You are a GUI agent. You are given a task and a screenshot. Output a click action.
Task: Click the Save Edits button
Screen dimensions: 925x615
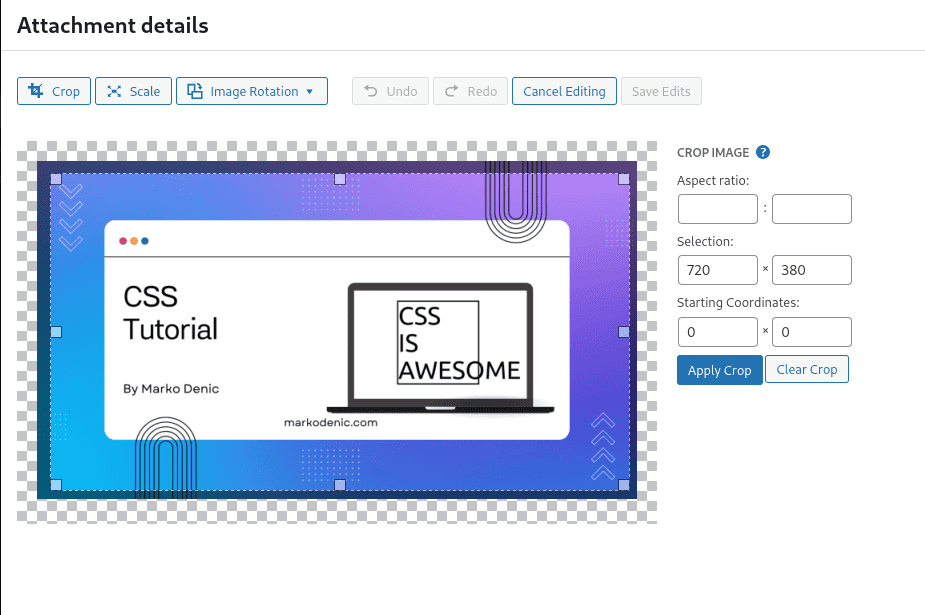[661, 91]
